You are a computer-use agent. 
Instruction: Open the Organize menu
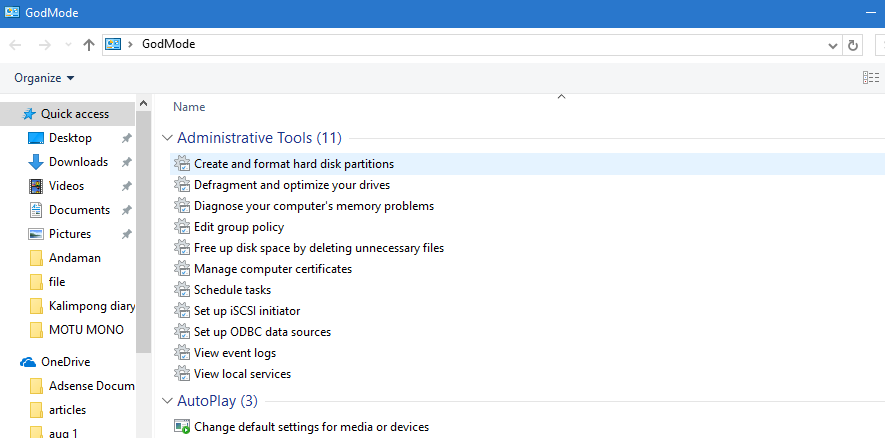pyautogui.click(x=44, y=78)
